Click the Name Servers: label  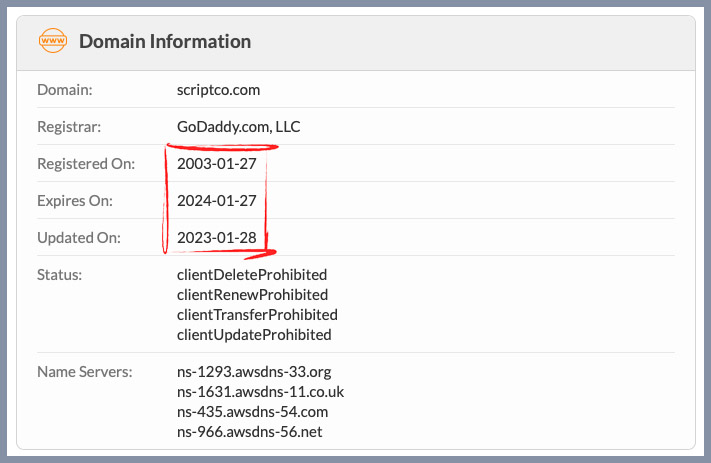pos(85,372)
